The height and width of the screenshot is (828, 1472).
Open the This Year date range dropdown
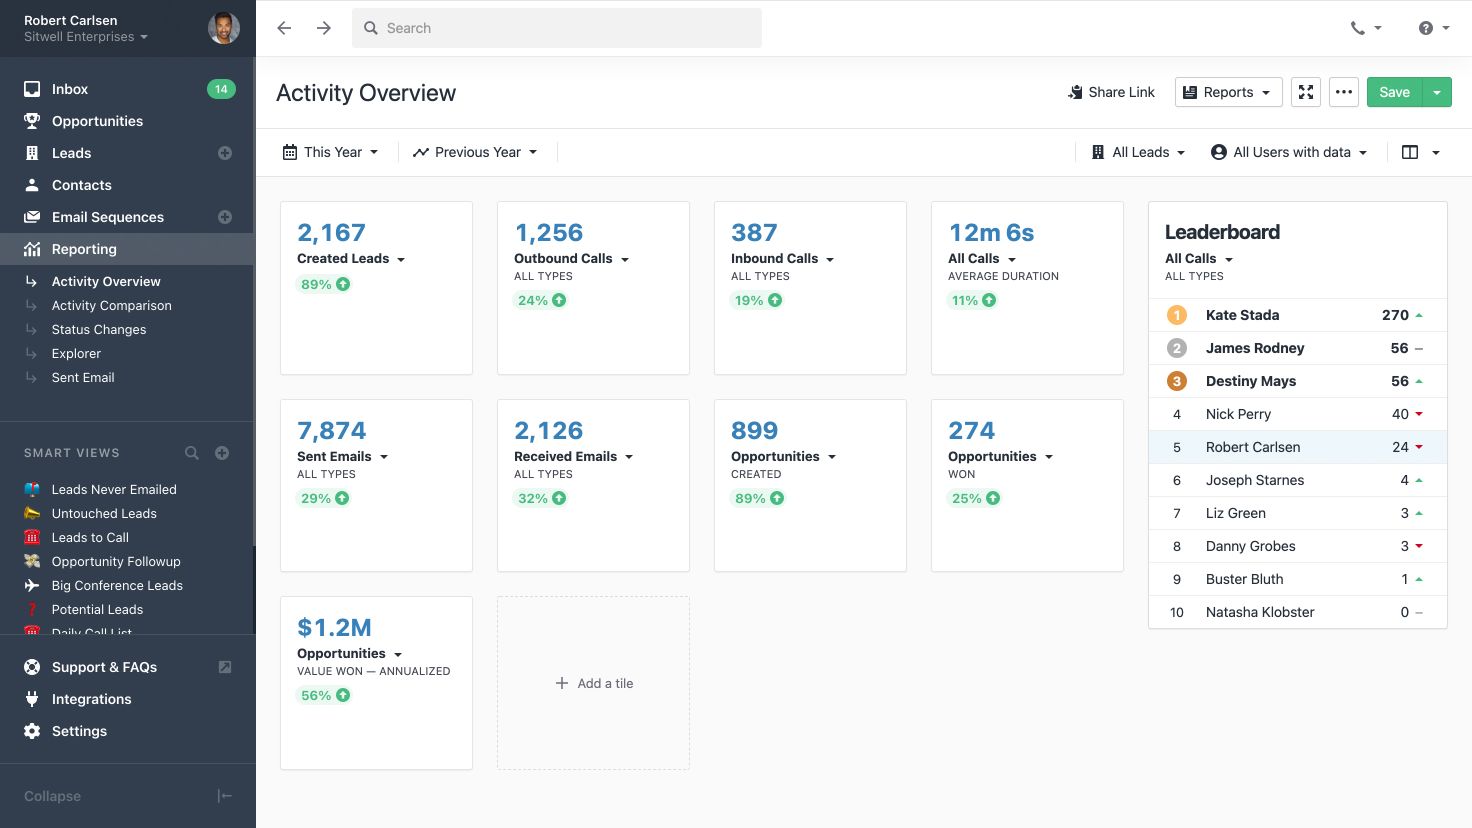pyautogui.click(x=331, y=152)
